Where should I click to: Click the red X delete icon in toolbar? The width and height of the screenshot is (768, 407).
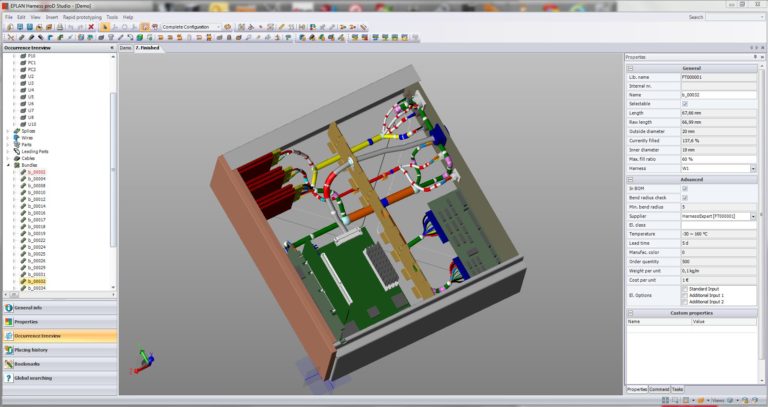point(91,27)
